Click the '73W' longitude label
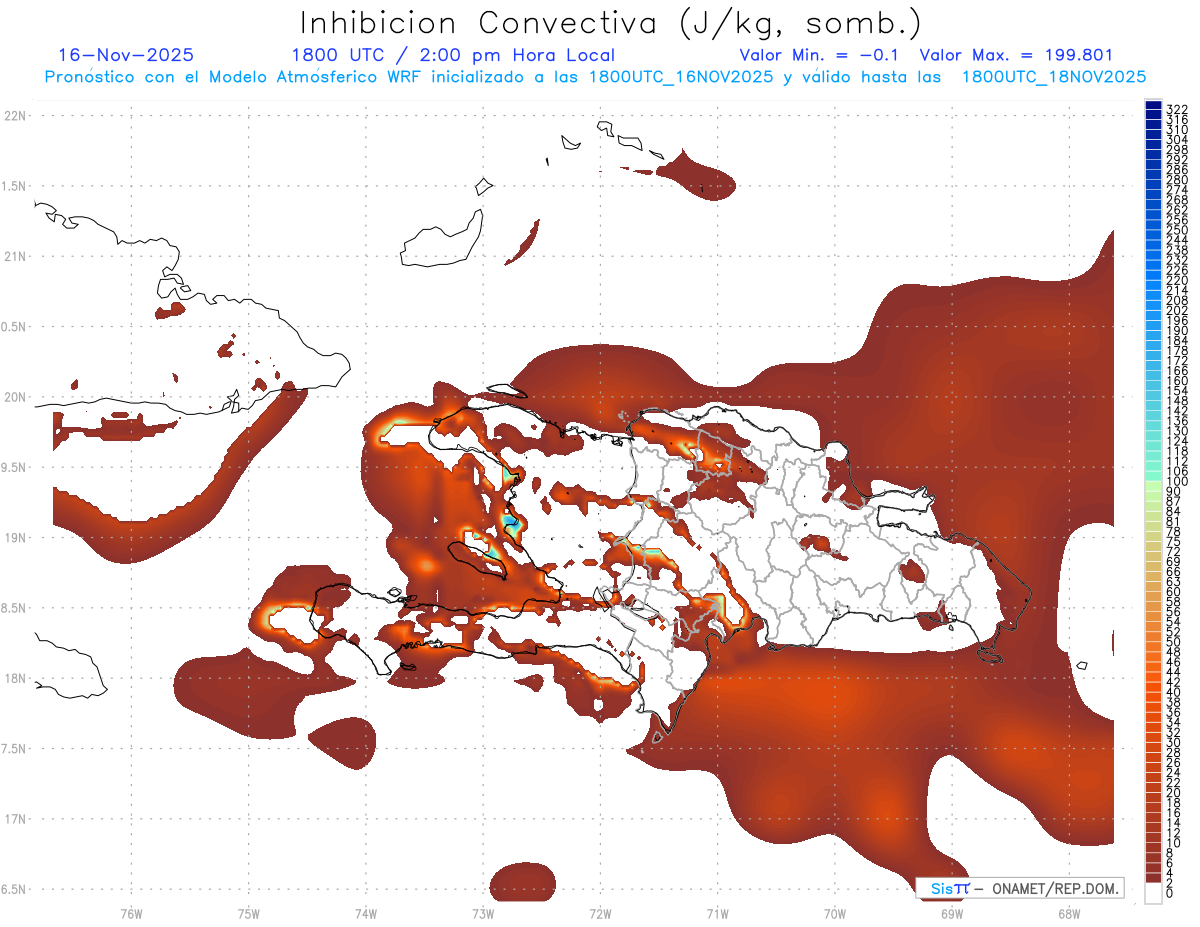Screen dimensions: 1200x927 [x=483, y=913]
